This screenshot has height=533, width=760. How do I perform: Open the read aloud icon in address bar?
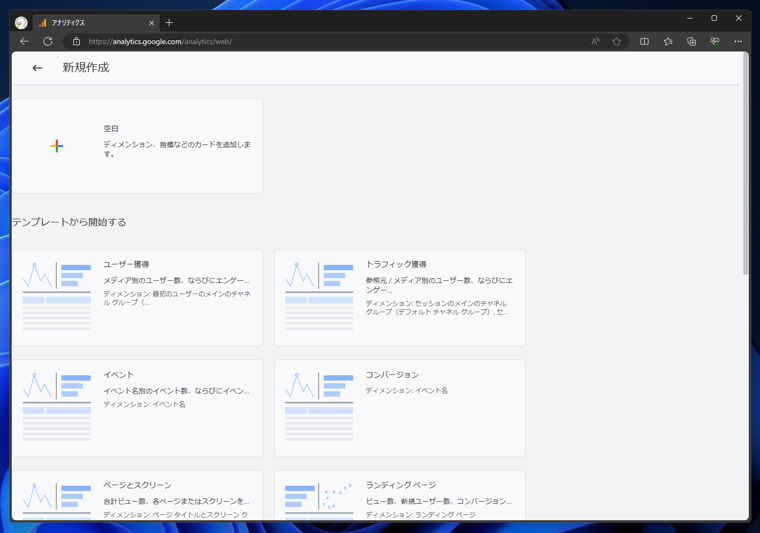coord(595,42)
